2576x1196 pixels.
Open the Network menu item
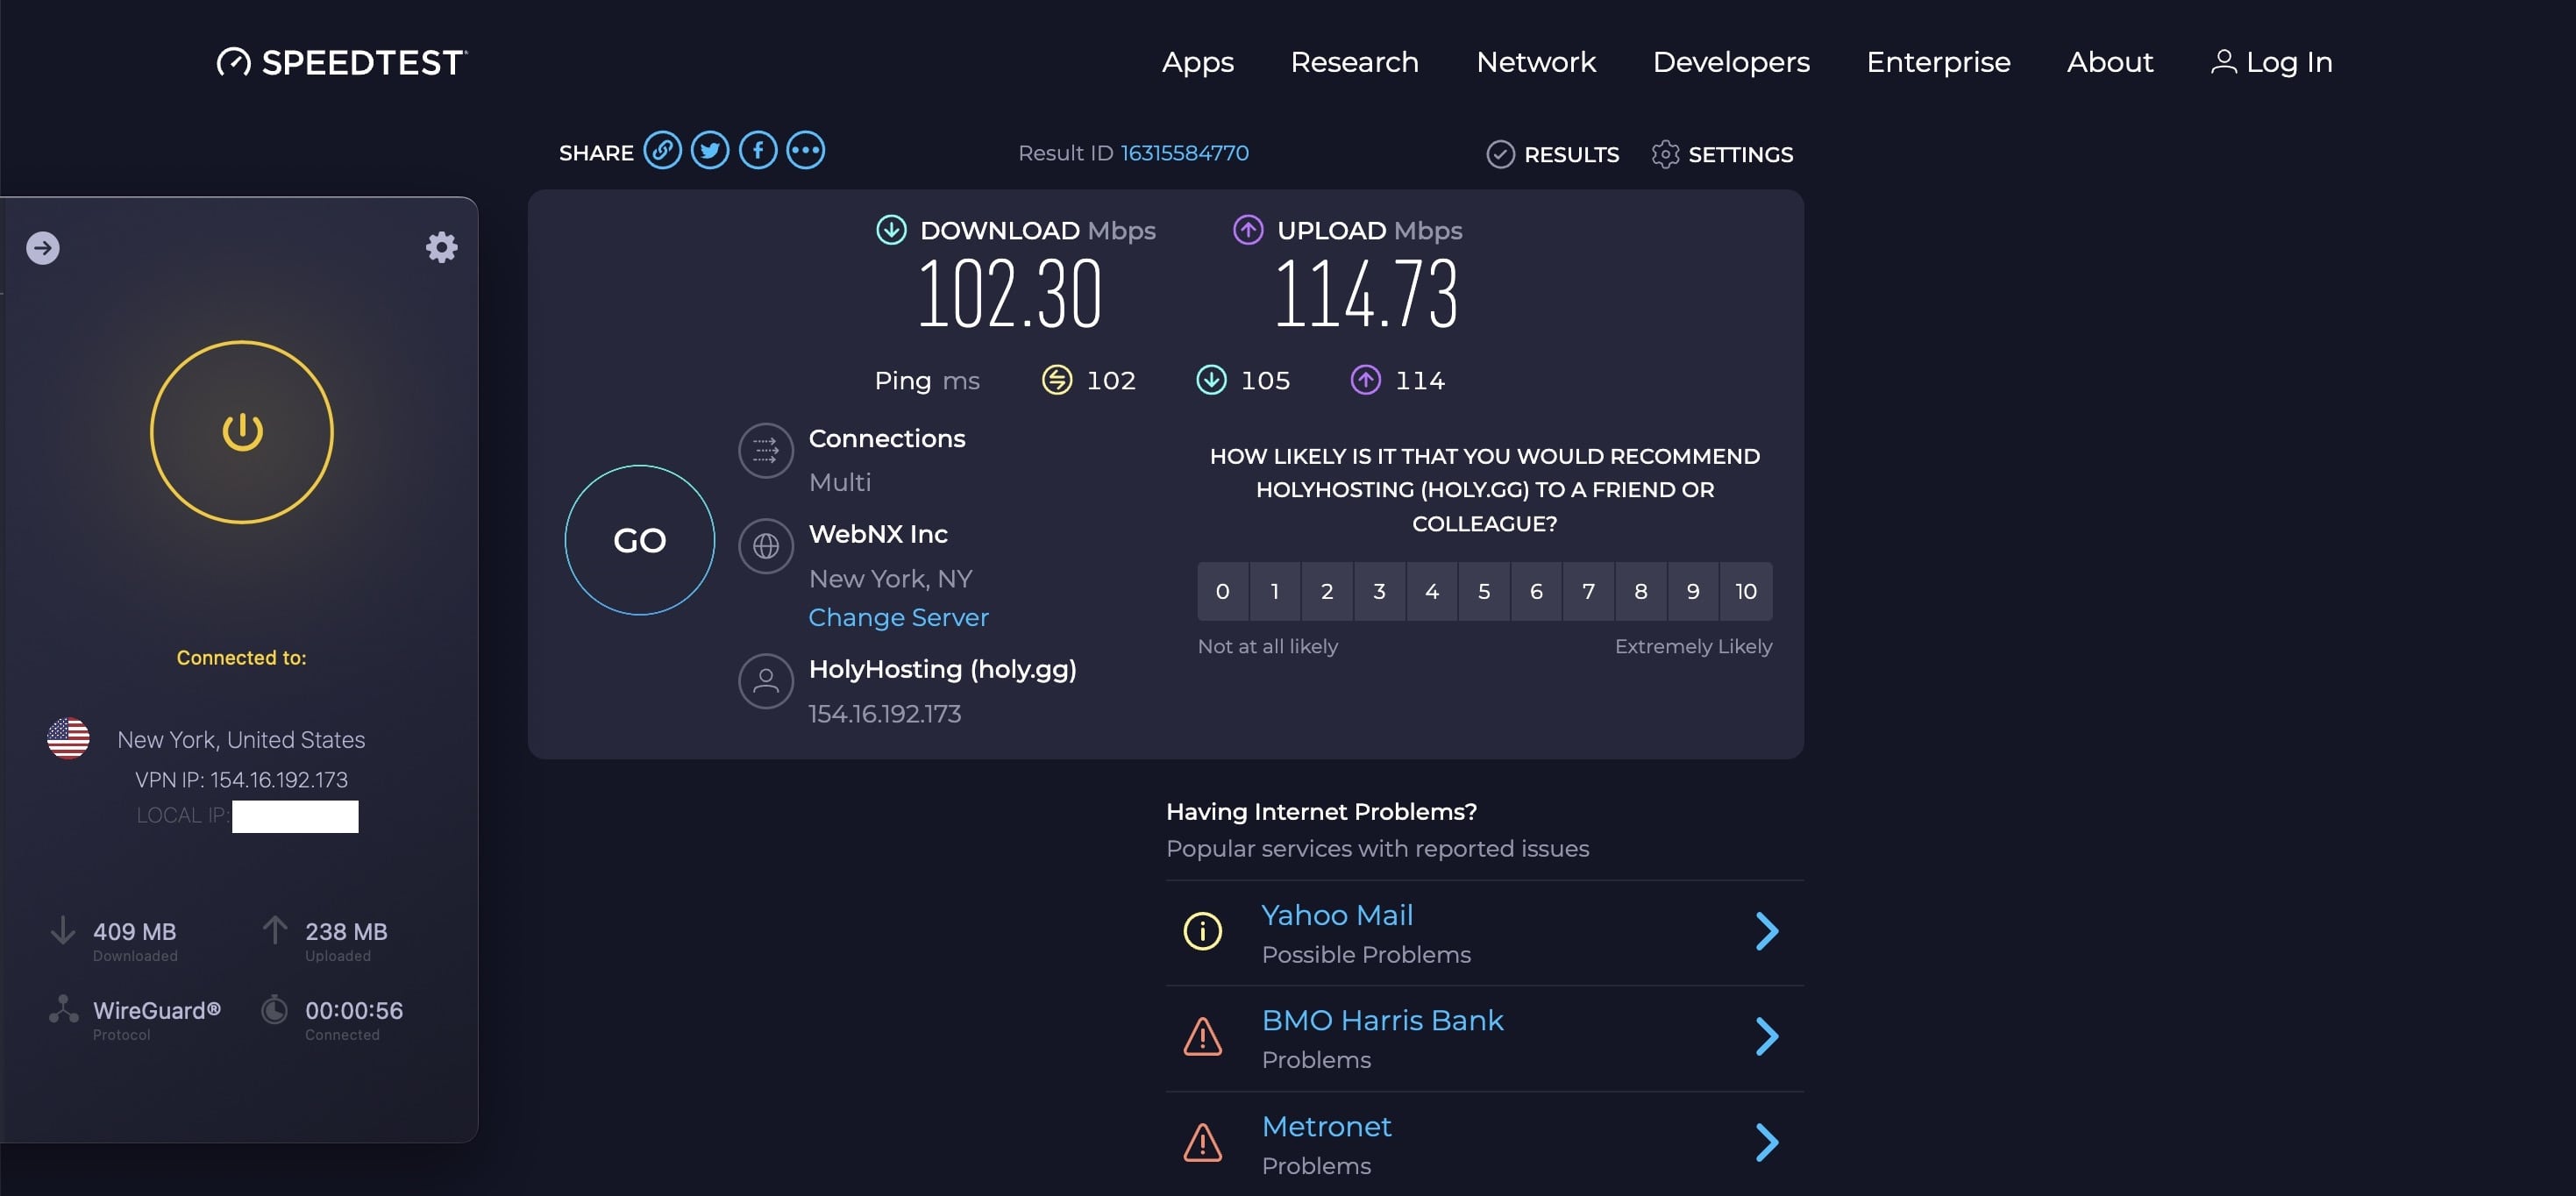click(1536, 62)
